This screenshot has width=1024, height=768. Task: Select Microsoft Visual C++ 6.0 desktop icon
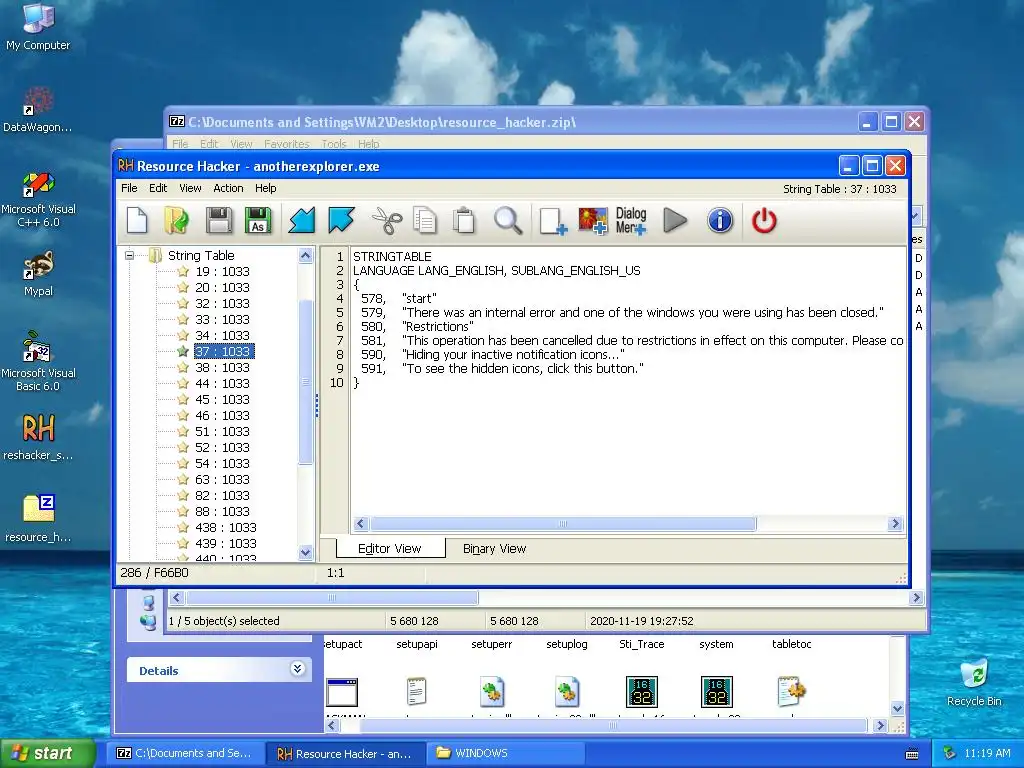(38, 199)
